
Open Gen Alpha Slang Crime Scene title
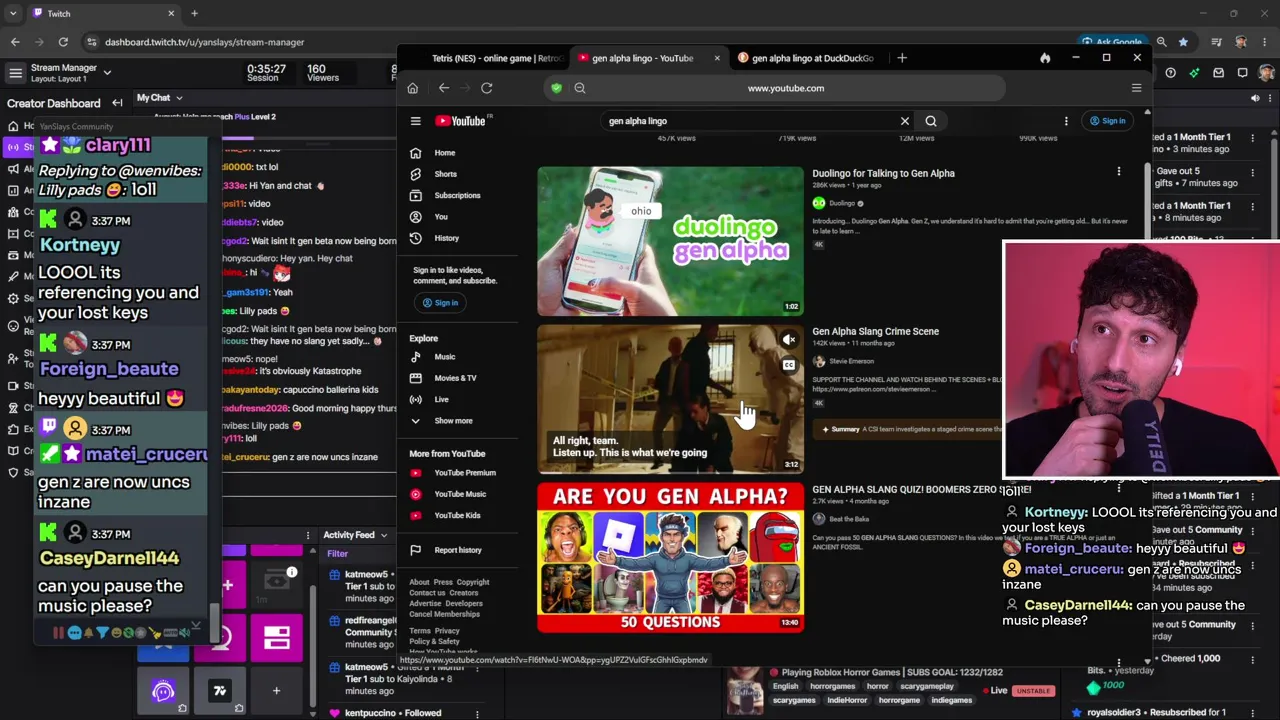[x=875, y=331]
